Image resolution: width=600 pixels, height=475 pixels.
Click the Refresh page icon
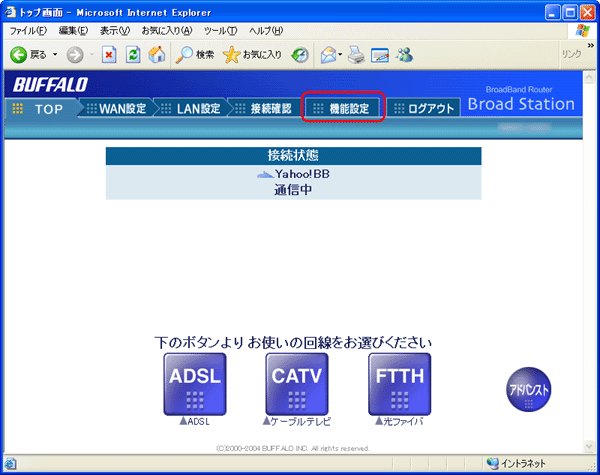click(x=133, y=55)
